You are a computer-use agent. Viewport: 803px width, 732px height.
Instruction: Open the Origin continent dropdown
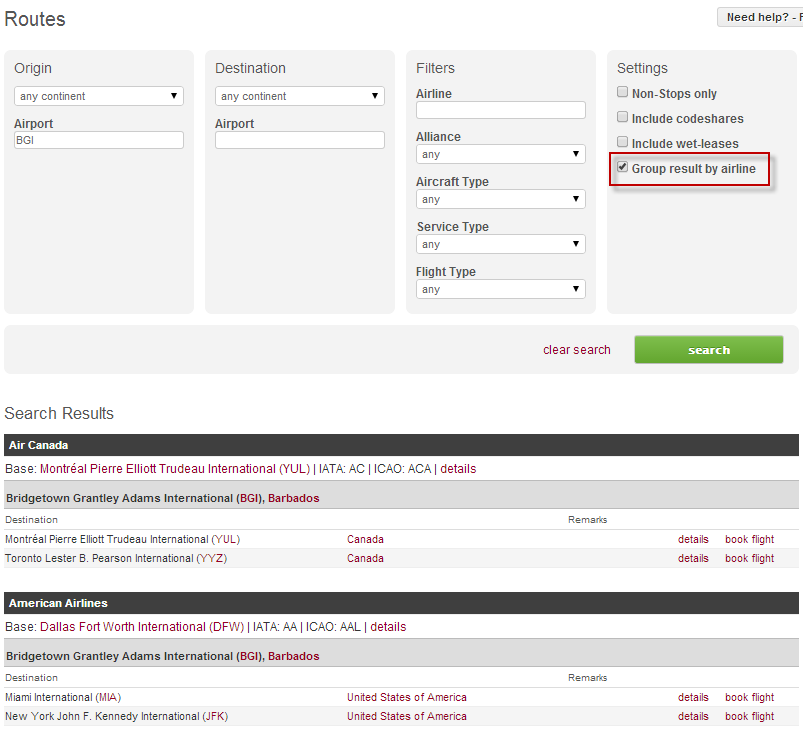click(99, 96)
